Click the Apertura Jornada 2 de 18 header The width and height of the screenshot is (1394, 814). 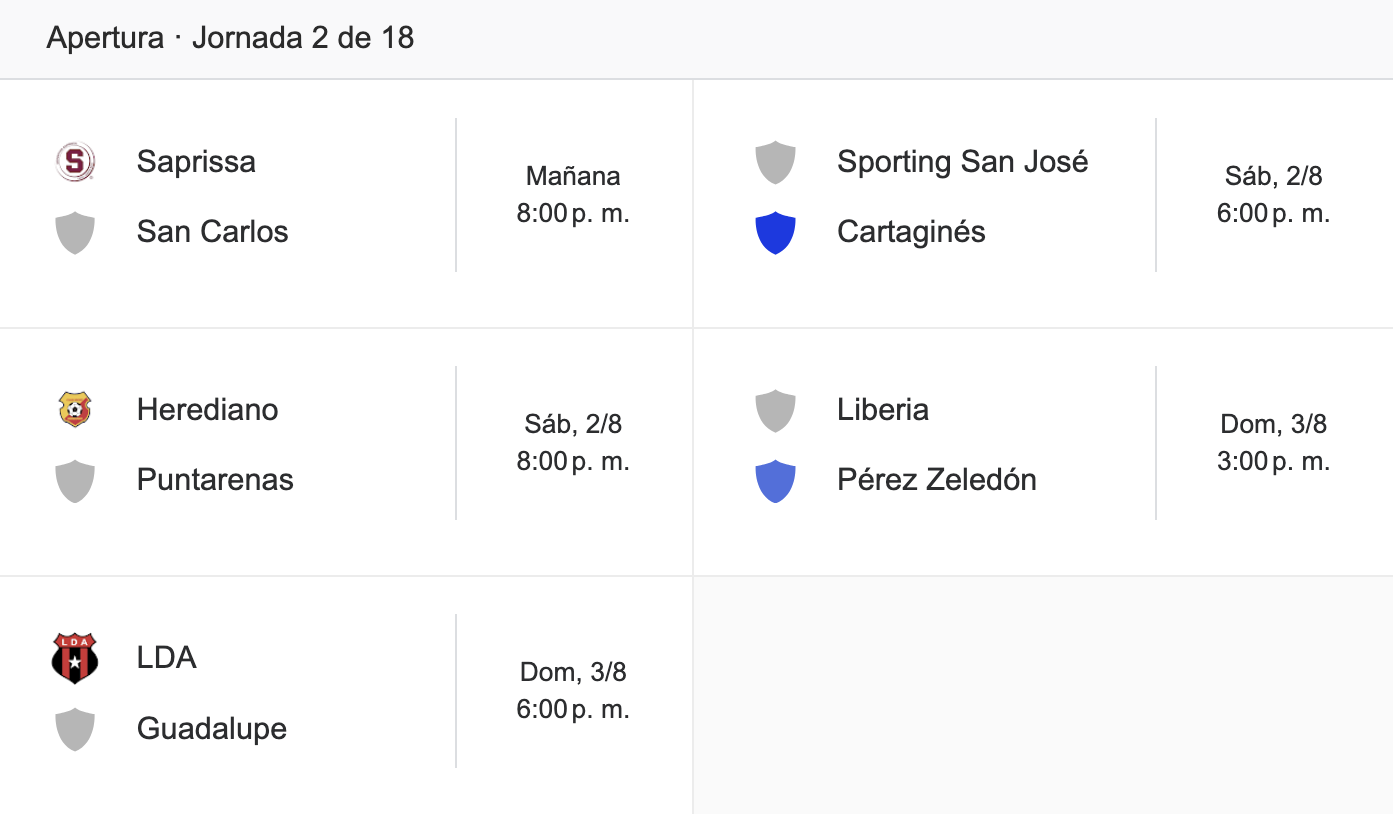[x=230, y=38]
